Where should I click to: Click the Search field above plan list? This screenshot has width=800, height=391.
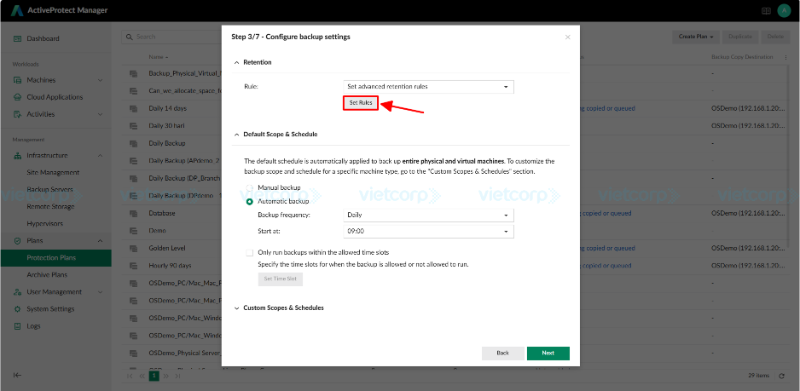click(171, 37)
